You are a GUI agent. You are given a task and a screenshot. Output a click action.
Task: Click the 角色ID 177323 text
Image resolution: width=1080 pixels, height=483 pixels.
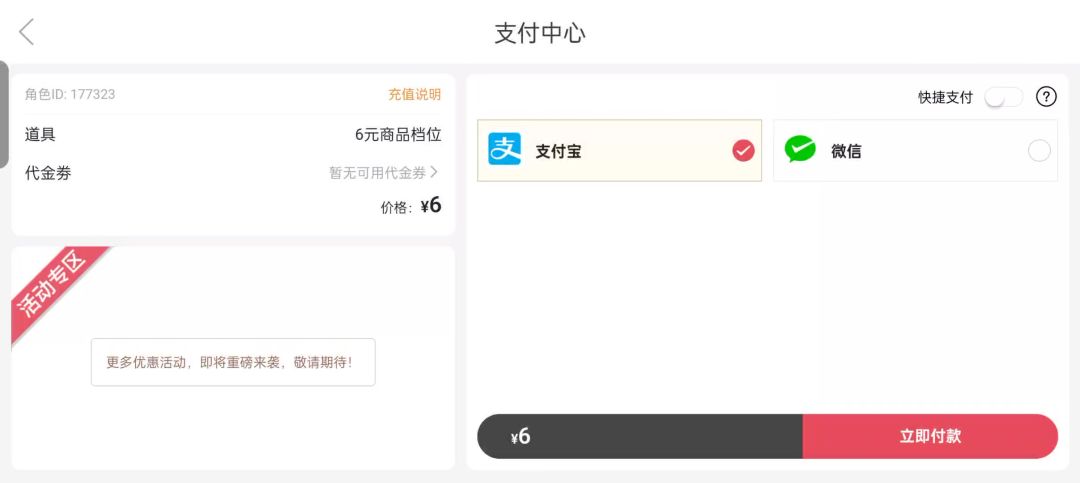pyautogui.click(x=70, y=94)
